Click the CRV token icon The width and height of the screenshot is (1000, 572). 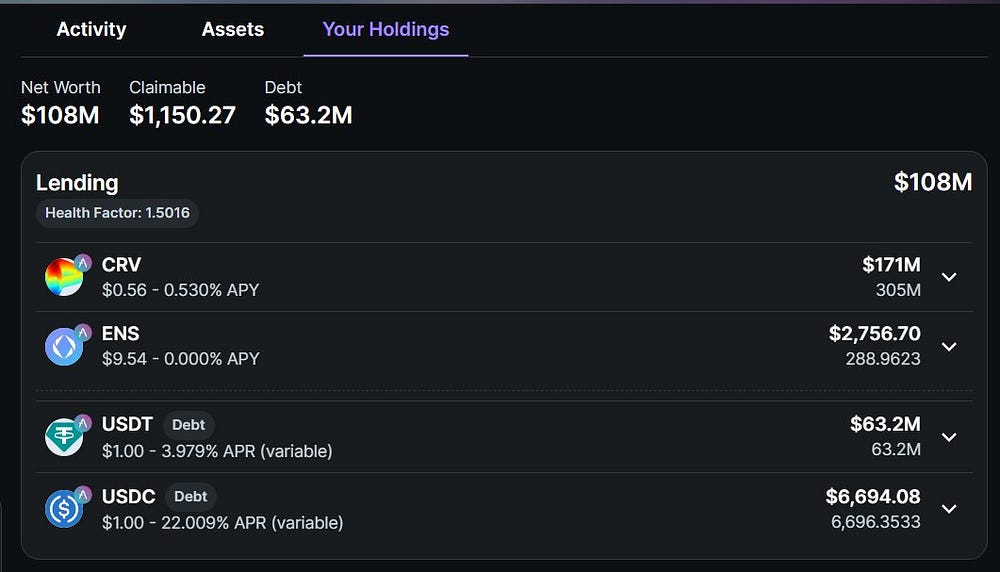pyautogui.click(x=64, y=277)
